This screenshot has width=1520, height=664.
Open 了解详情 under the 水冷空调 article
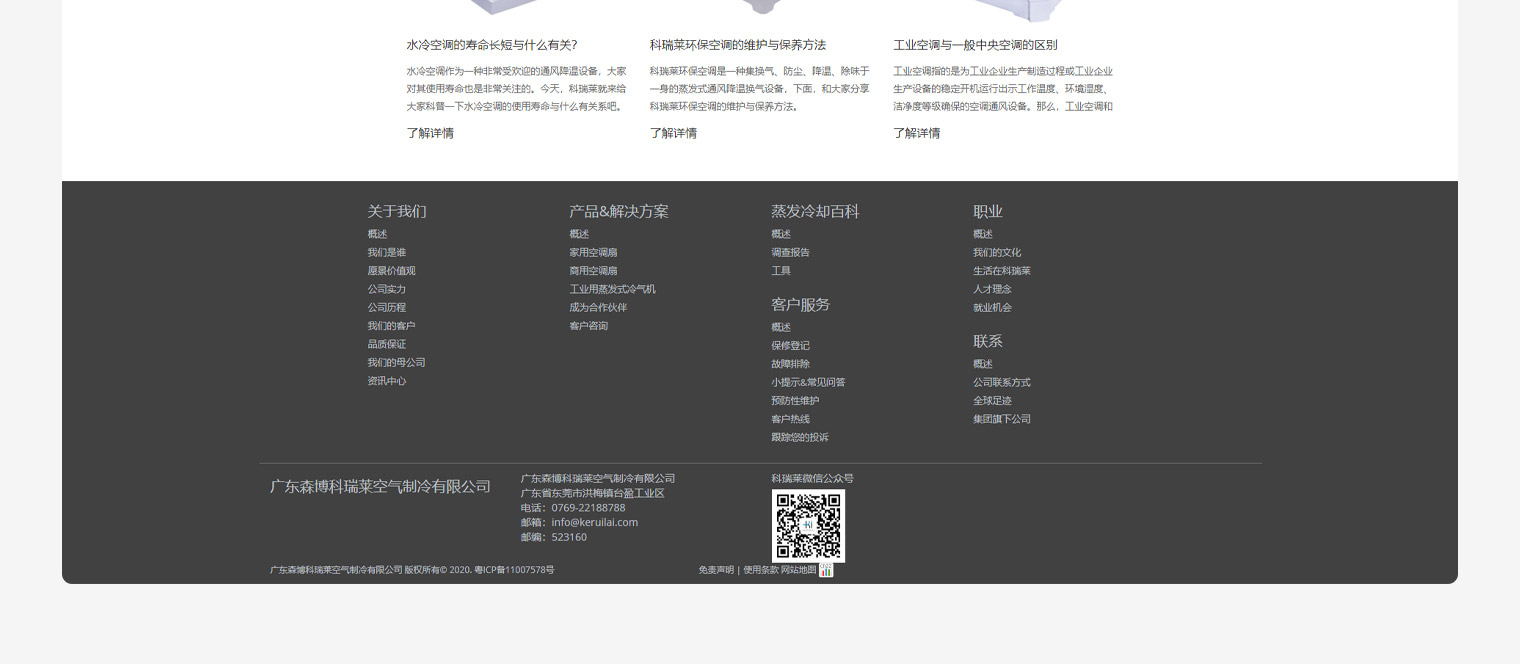coord(430,133)
